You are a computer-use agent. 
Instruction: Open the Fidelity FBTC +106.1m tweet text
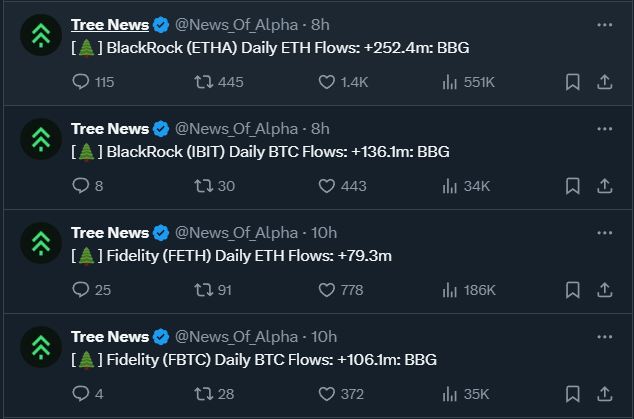254,360
